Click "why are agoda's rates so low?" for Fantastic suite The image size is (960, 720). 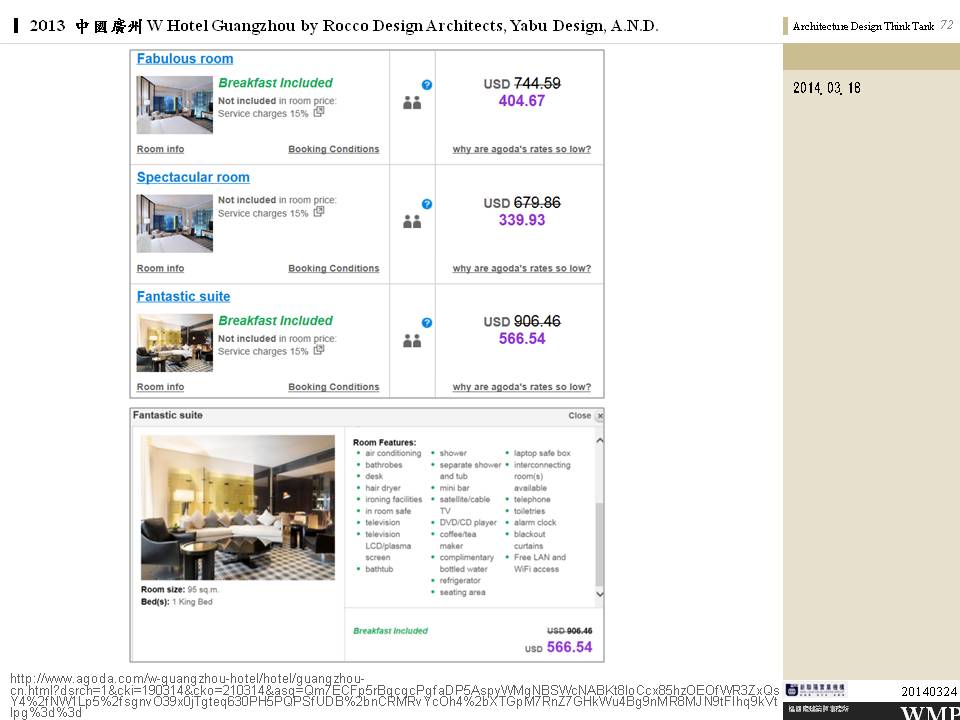521,387
